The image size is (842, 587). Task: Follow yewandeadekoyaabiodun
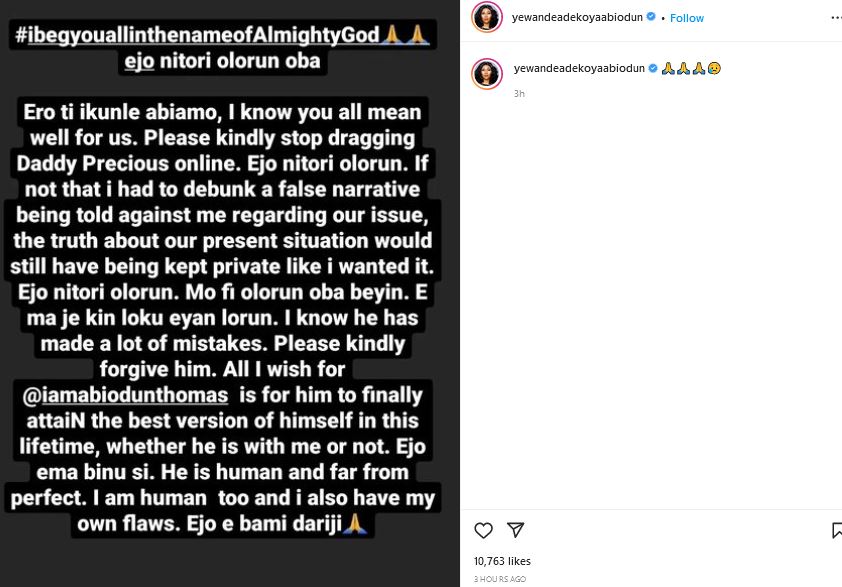coord(687,18)
